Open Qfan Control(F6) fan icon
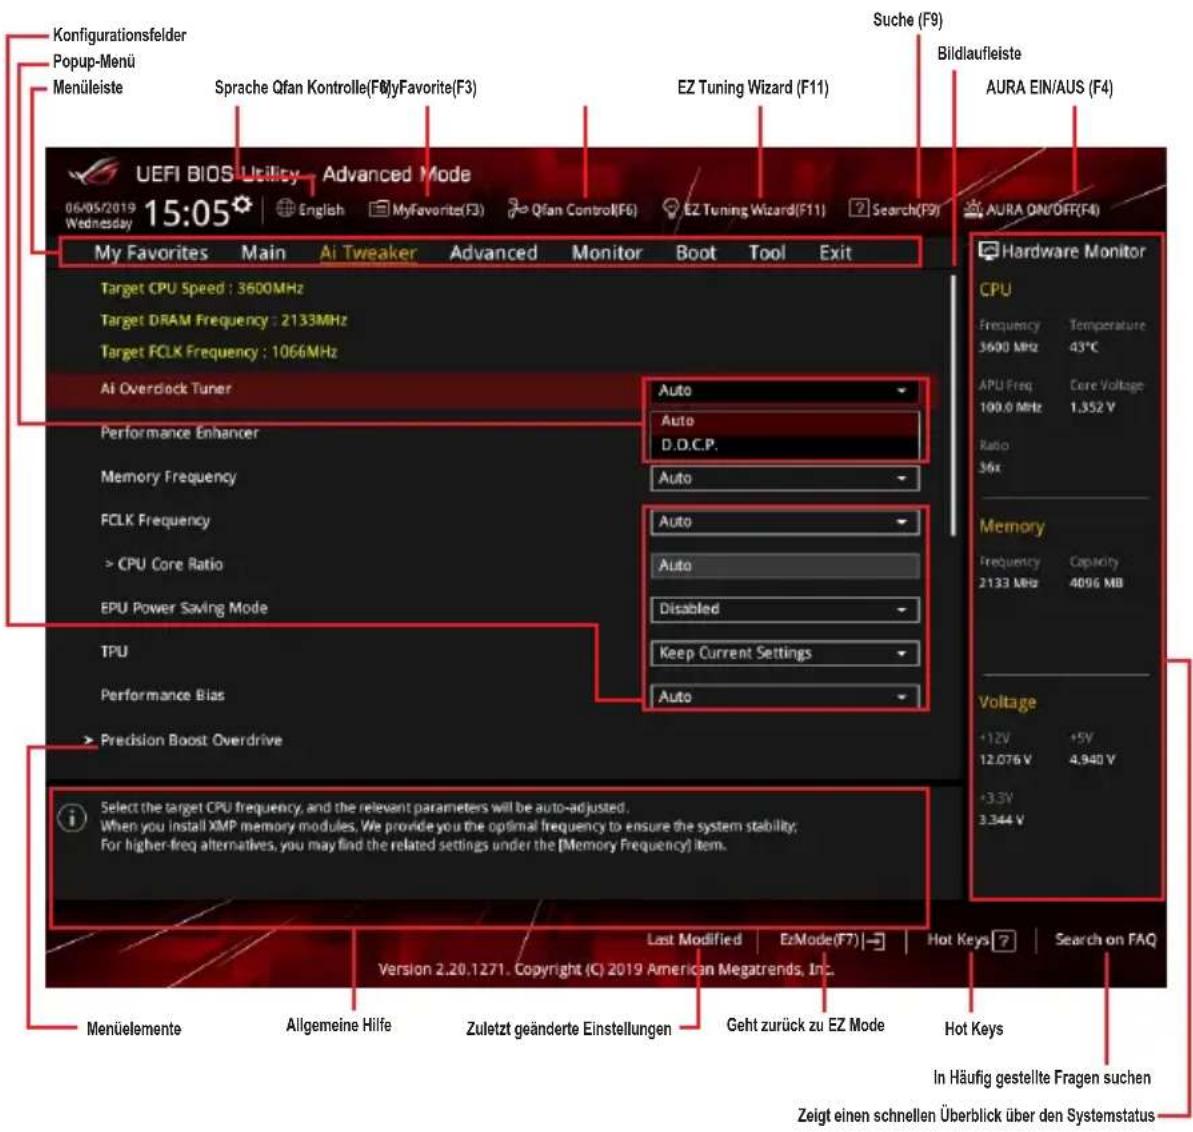 517,208
